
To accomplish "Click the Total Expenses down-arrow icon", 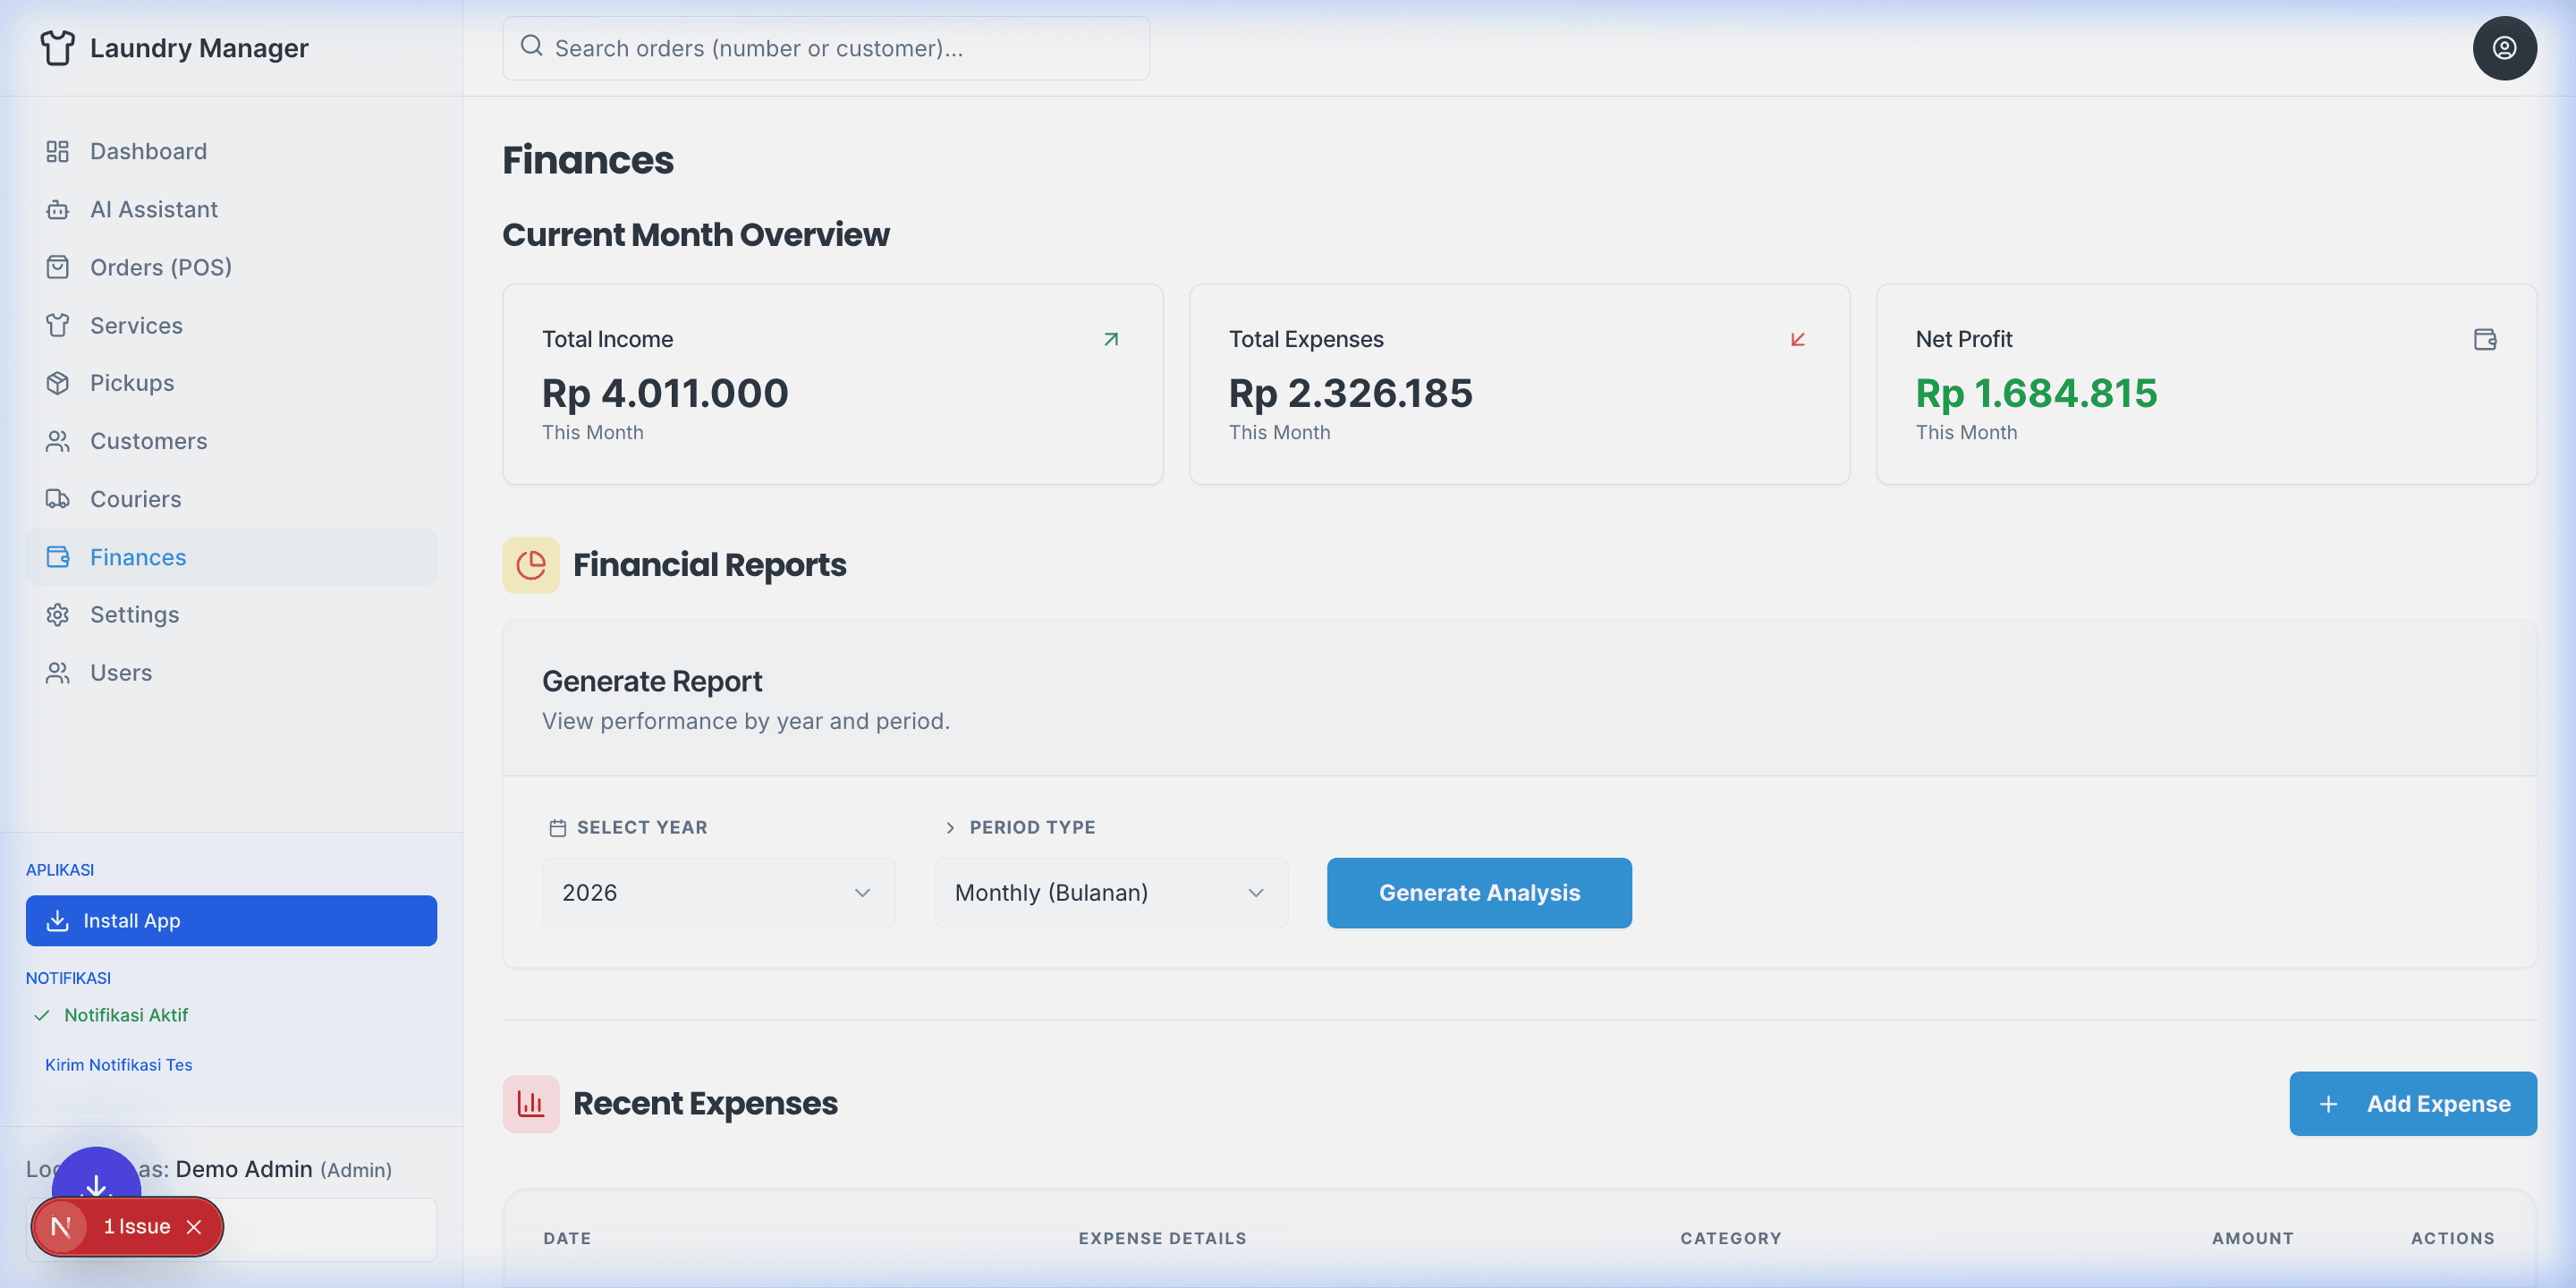I will point(1797,339).
